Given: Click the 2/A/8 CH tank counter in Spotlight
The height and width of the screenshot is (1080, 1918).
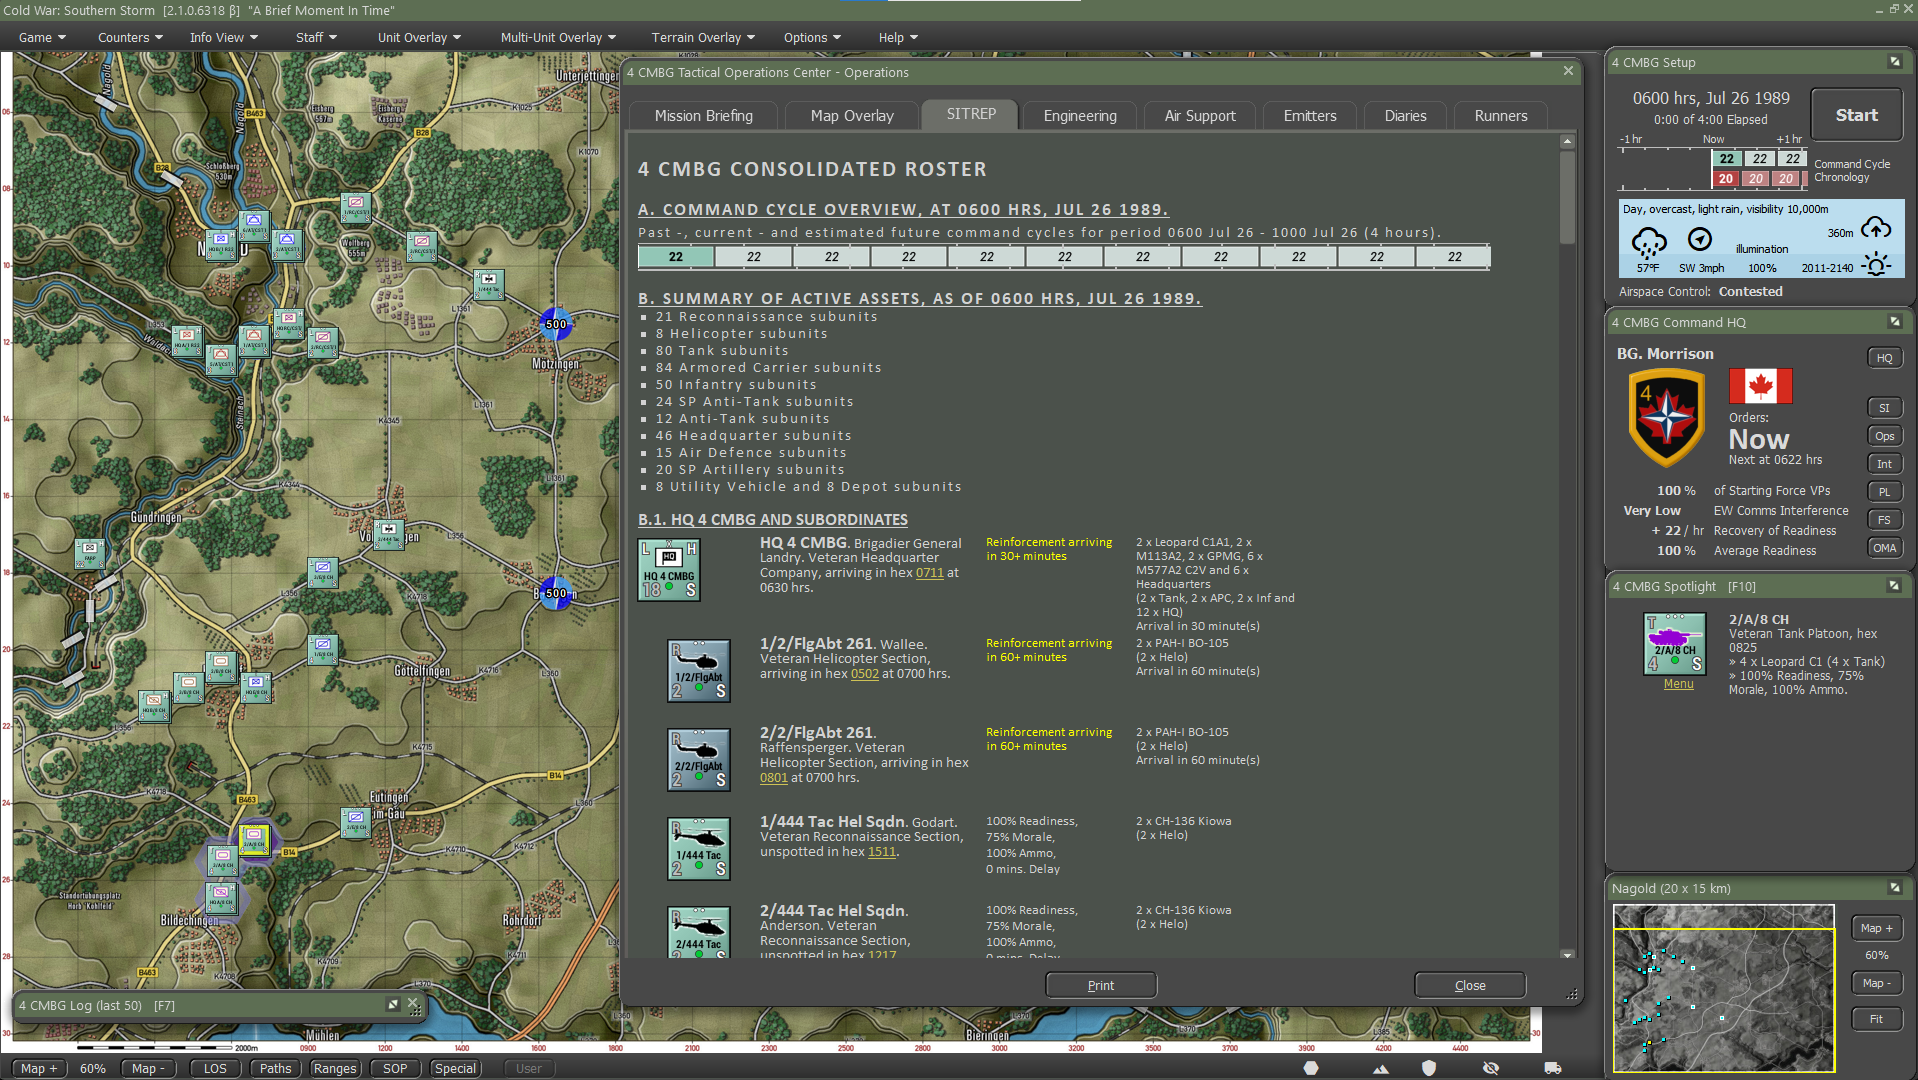Looking at the screenshot, I should [1674, 644].
